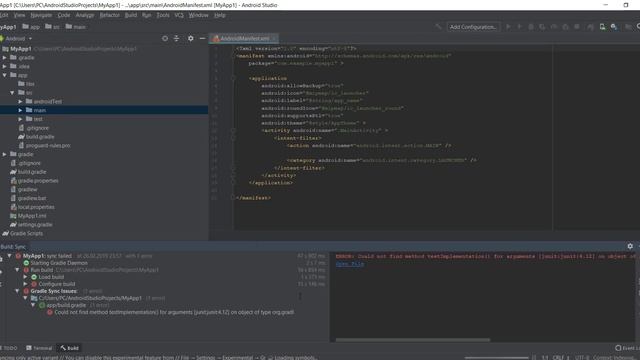Click the CRLF line separator in status bar
This screenshot has height=360, width=640.
coord(561,358)
